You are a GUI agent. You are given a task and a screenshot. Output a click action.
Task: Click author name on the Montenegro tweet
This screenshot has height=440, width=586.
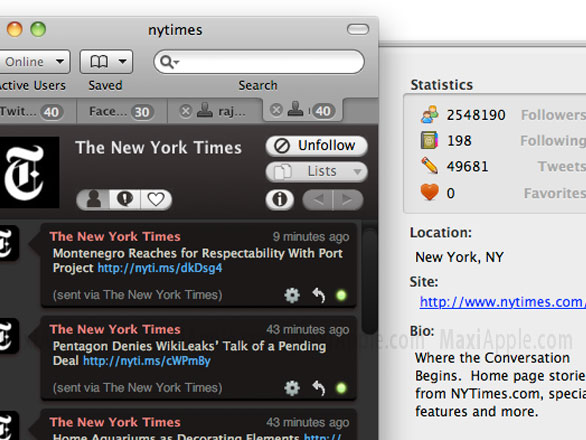[115, 237]
